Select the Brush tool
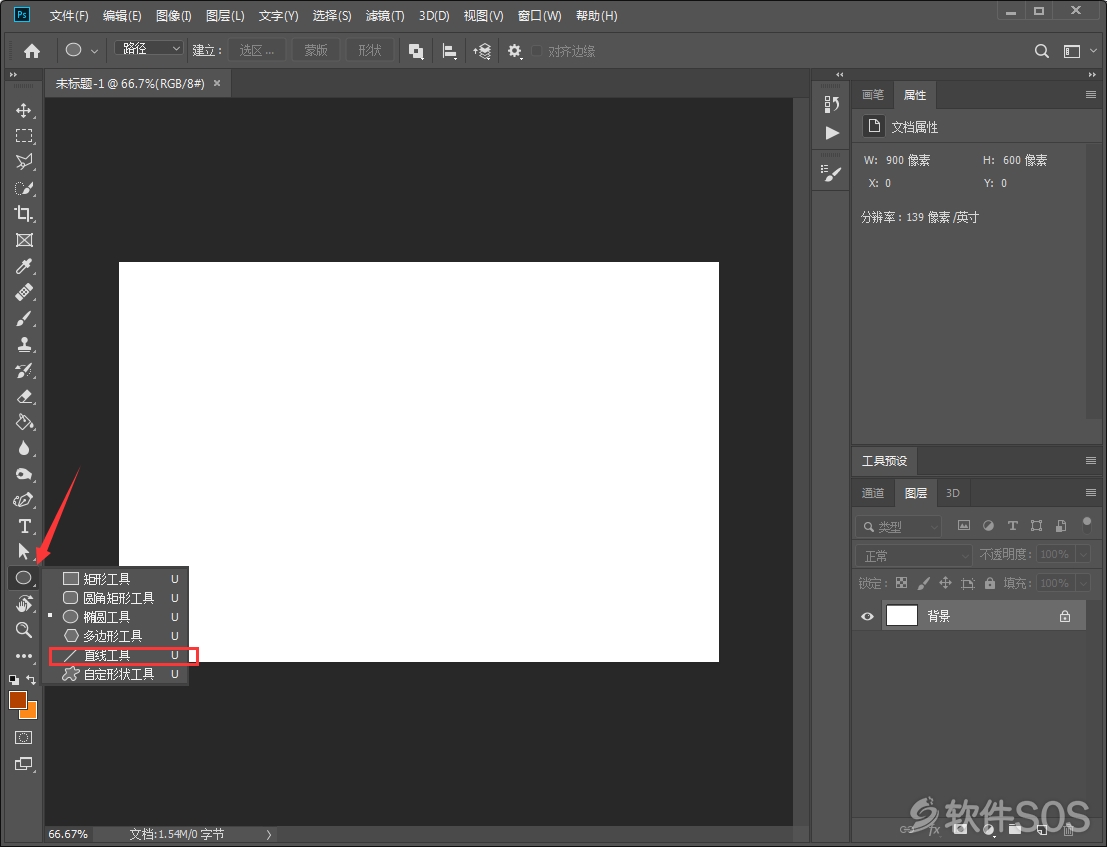 coord(24,318)
